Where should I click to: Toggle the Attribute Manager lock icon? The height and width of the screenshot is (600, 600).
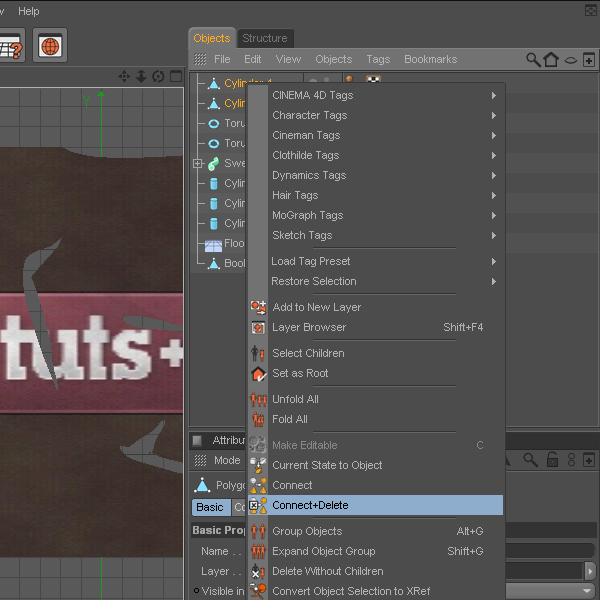pos(552,459)
